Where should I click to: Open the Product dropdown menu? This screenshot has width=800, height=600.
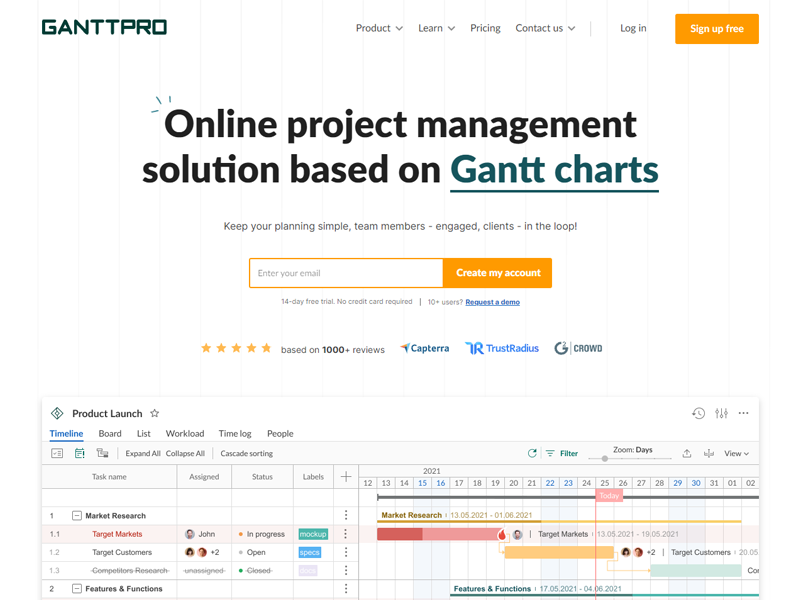(x=379, y=28)
